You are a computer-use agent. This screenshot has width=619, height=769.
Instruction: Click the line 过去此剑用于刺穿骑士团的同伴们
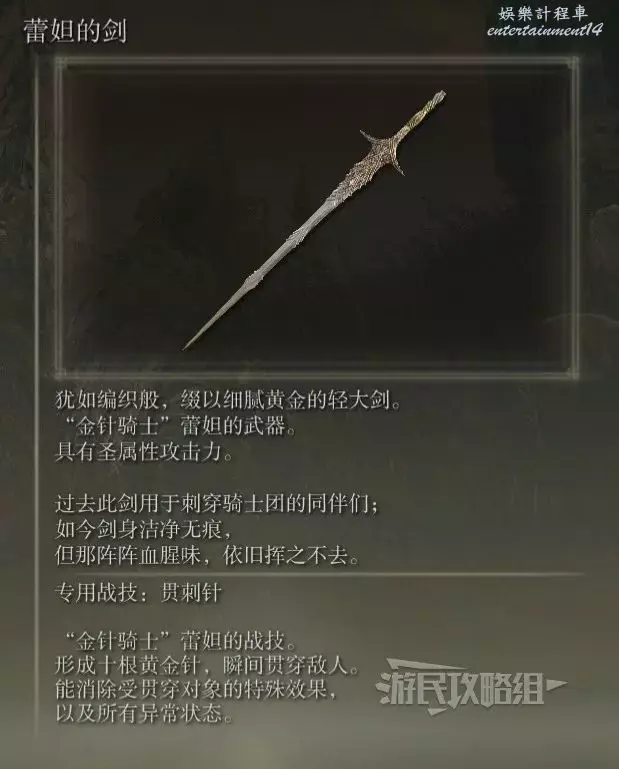(x=216, y=504)
